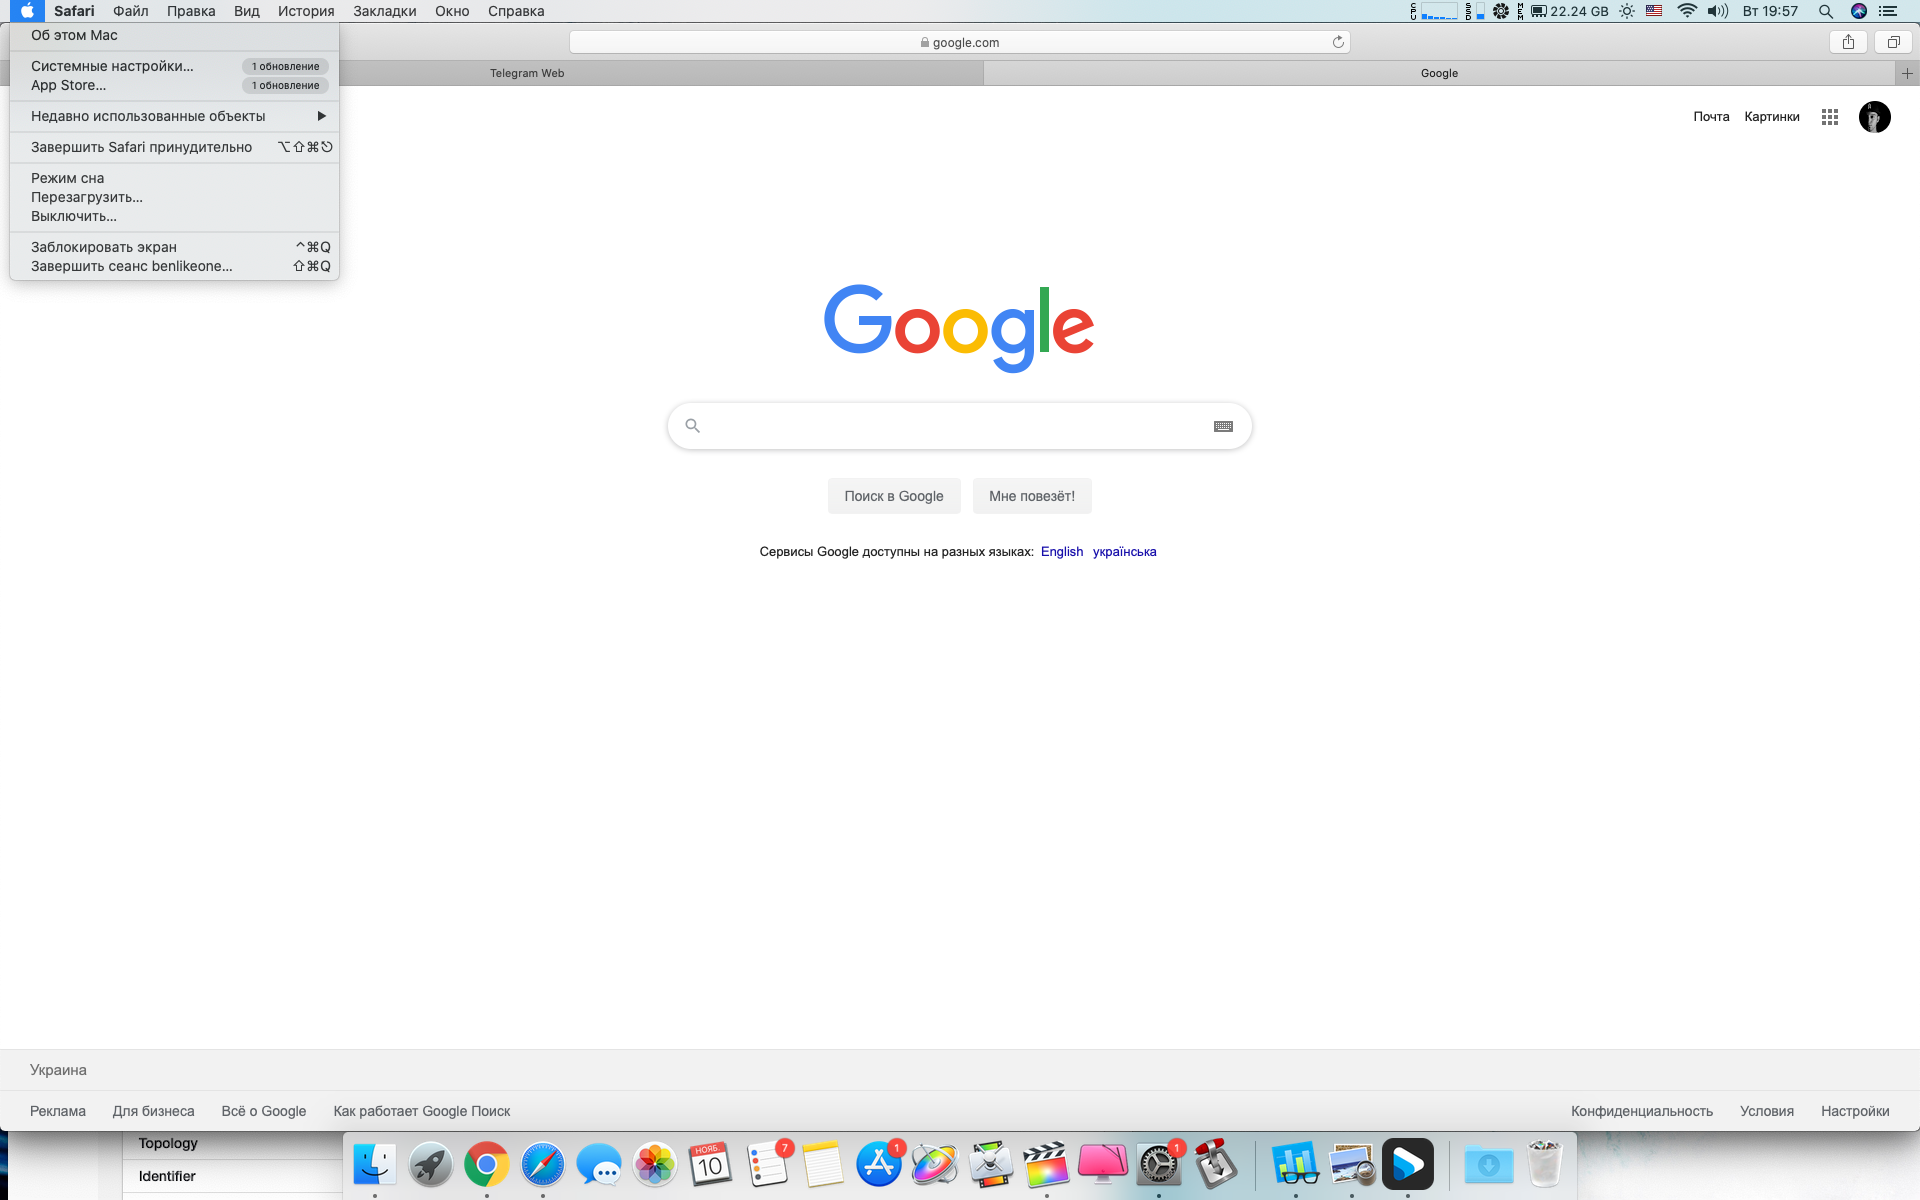Open Системные настройки menu item

point(174,66)
